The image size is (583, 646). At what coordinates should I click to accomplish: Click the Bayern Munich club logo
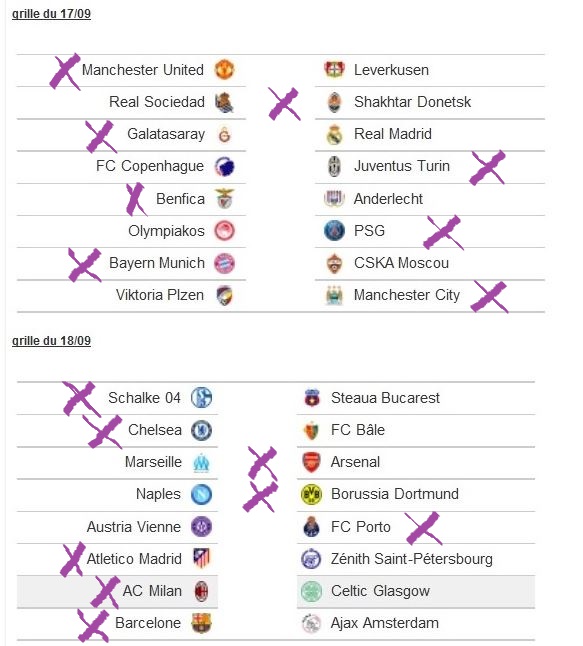[225, 263]
